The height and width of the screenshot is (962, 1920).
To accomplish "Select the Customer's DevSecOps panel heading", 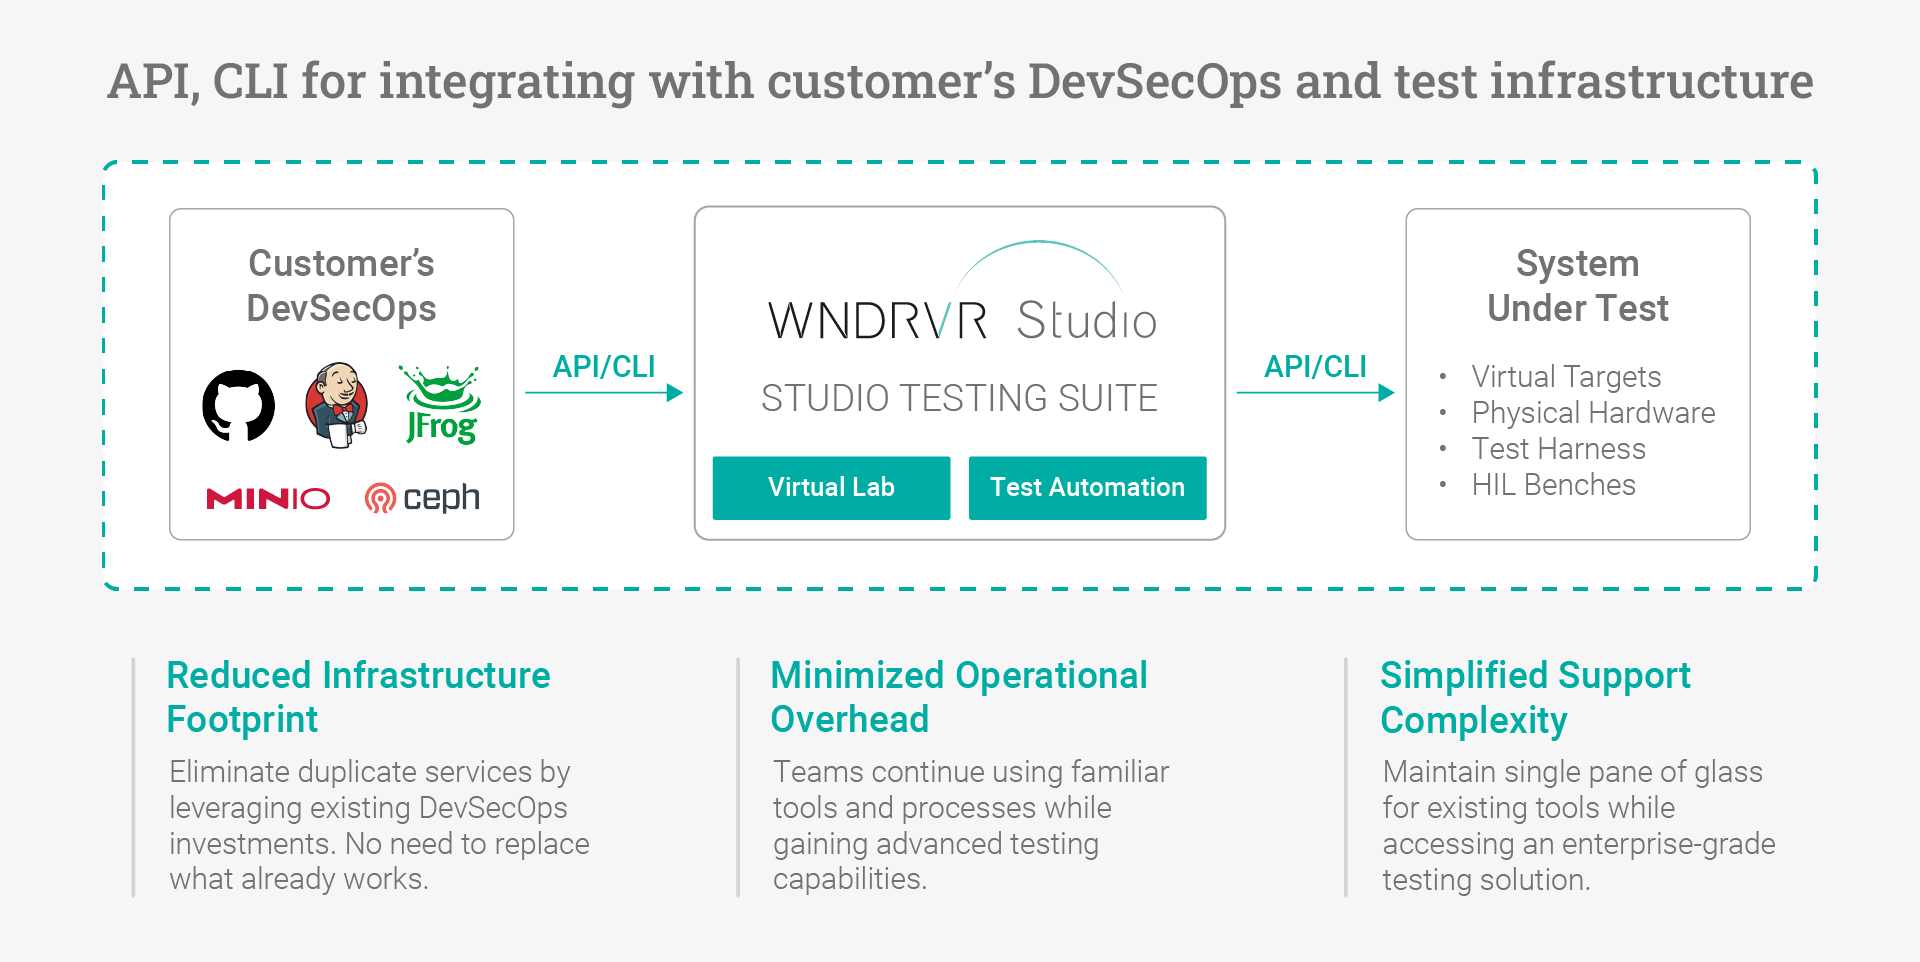I will 340,285.
